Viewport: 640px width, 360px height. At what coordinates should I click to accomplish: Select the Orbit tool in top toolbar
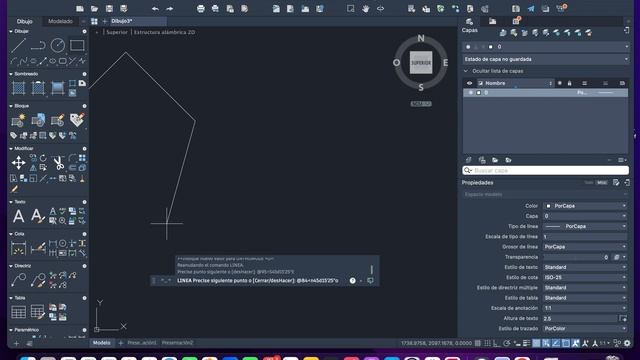coord(380,9)
